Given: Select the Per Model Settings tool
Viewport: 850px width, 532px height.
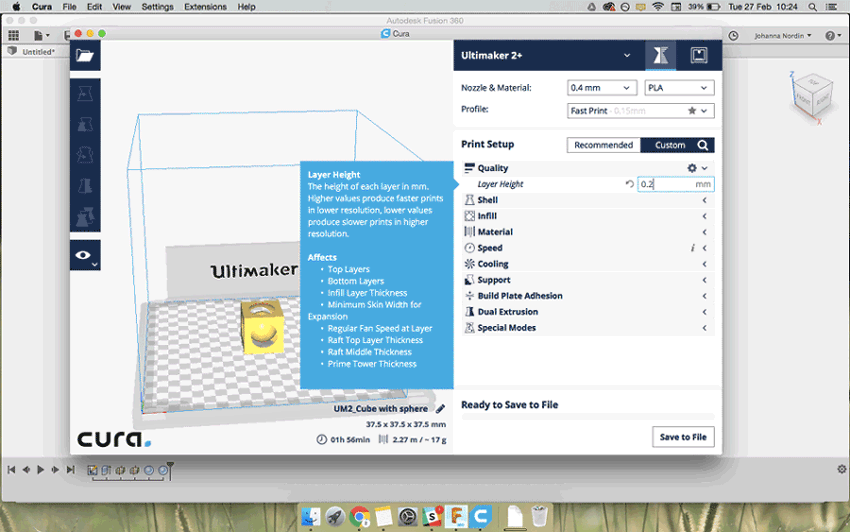Looking at the screenshot, I should (85, 217).
